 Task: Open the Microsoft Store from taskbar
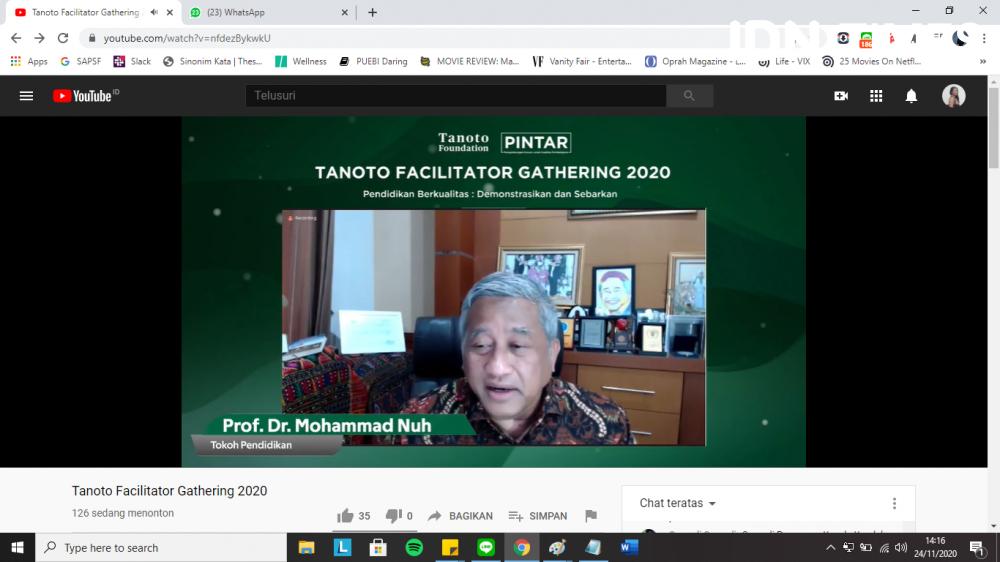pos(378,547)
